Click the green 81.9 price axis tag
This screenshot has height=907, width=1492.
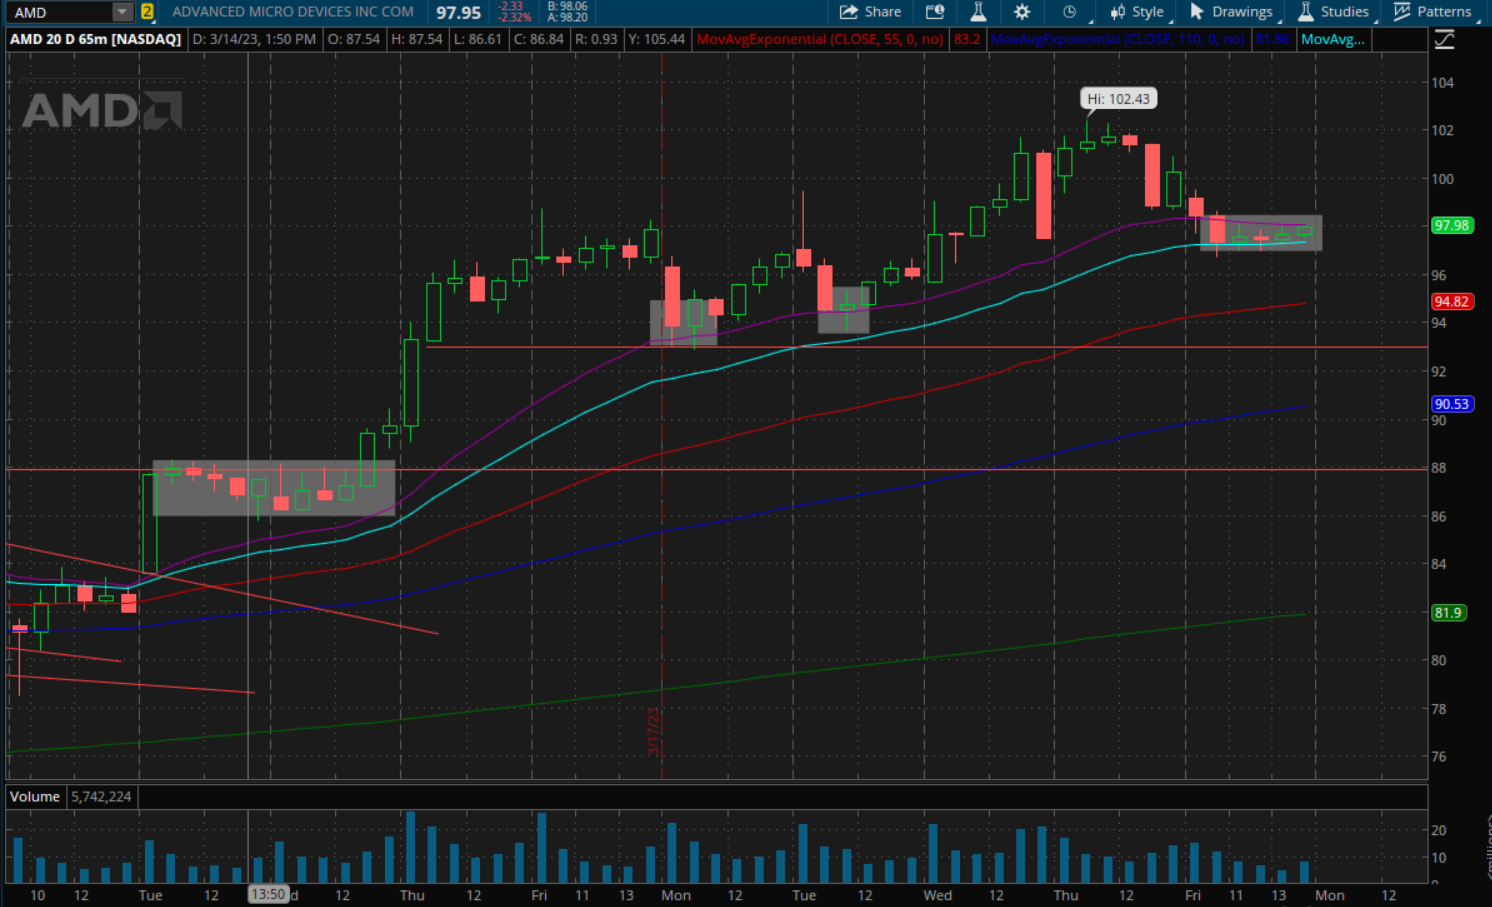pos(1448,612)
